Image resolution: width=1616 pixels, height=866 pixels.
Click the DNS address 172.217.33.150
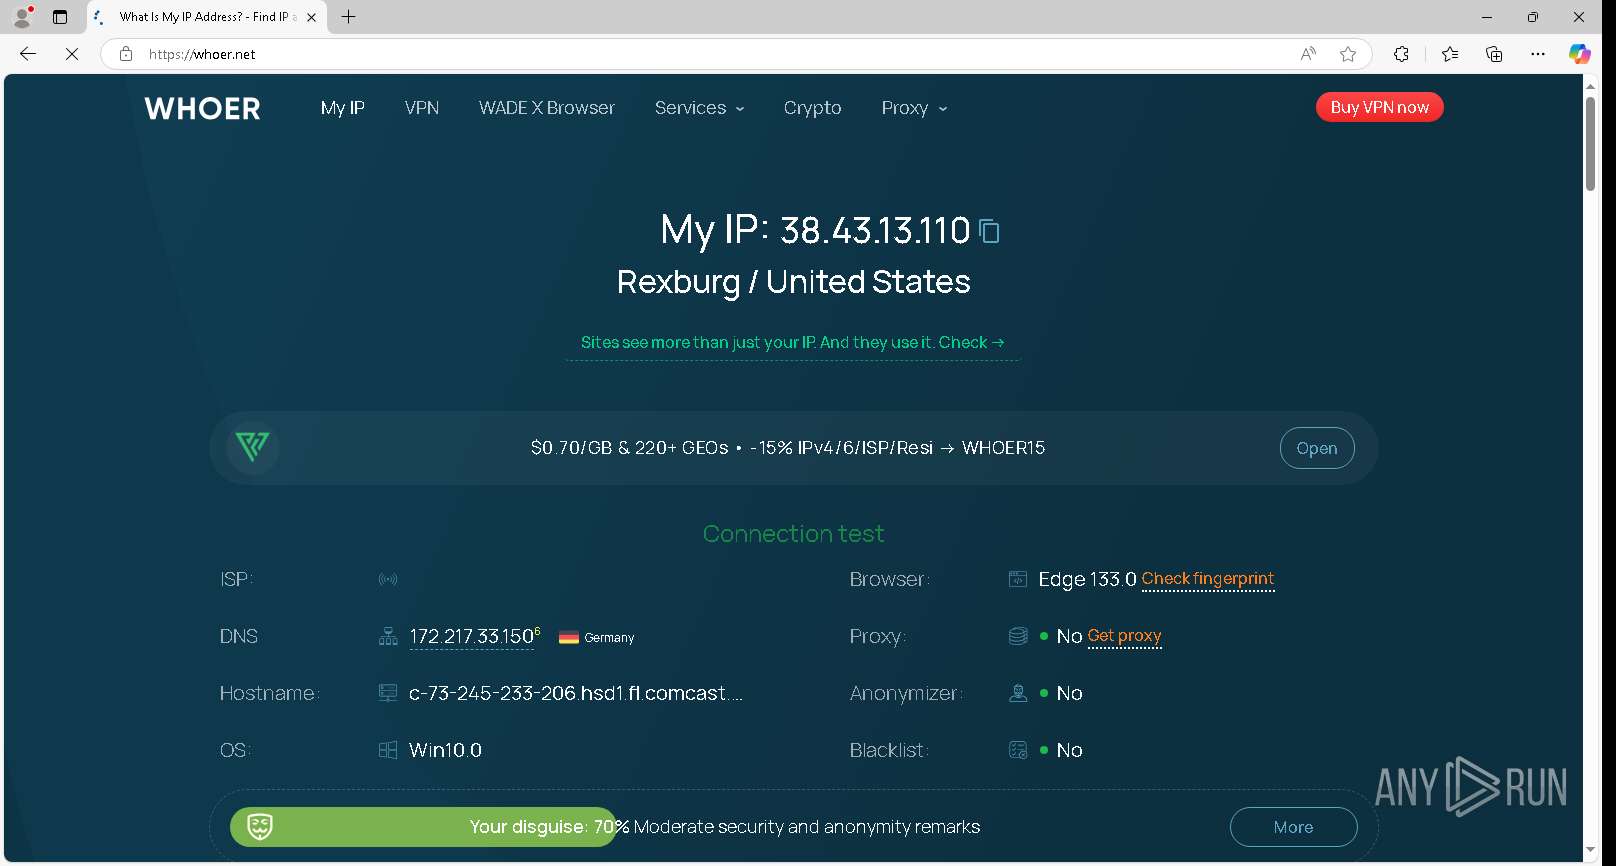pyautogui.click(x=472, y=636)
